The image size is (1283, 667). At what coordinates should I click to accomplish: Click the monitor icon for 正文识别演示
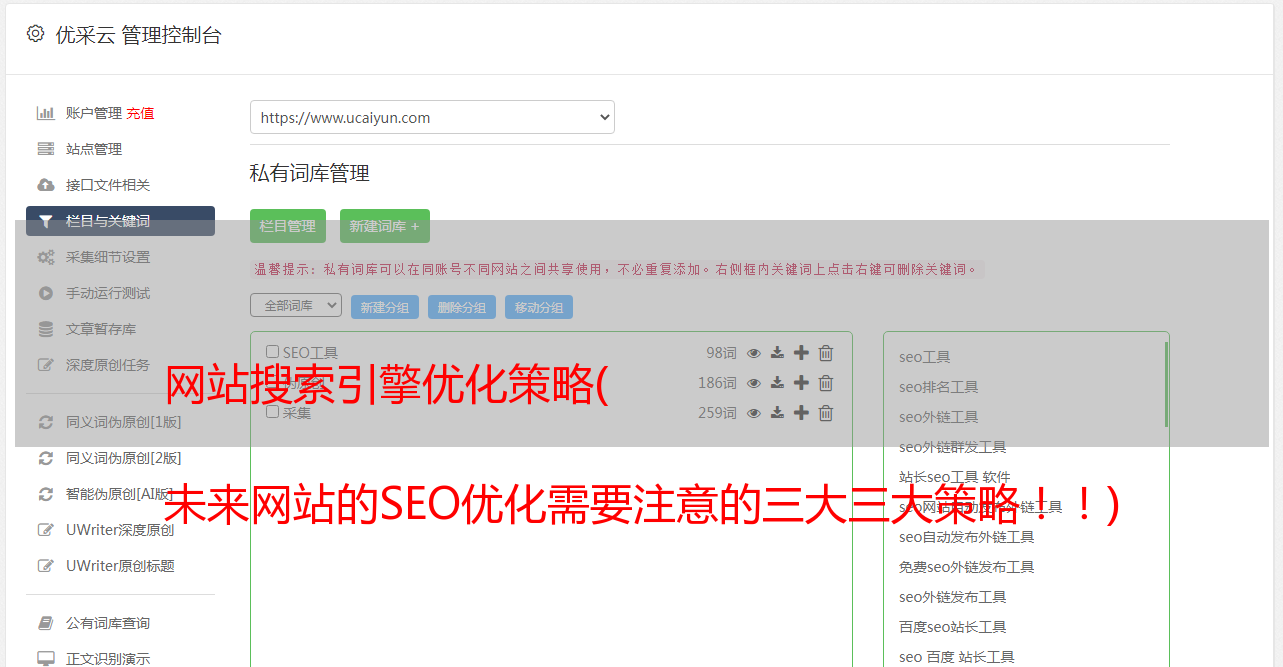(45, 659)
